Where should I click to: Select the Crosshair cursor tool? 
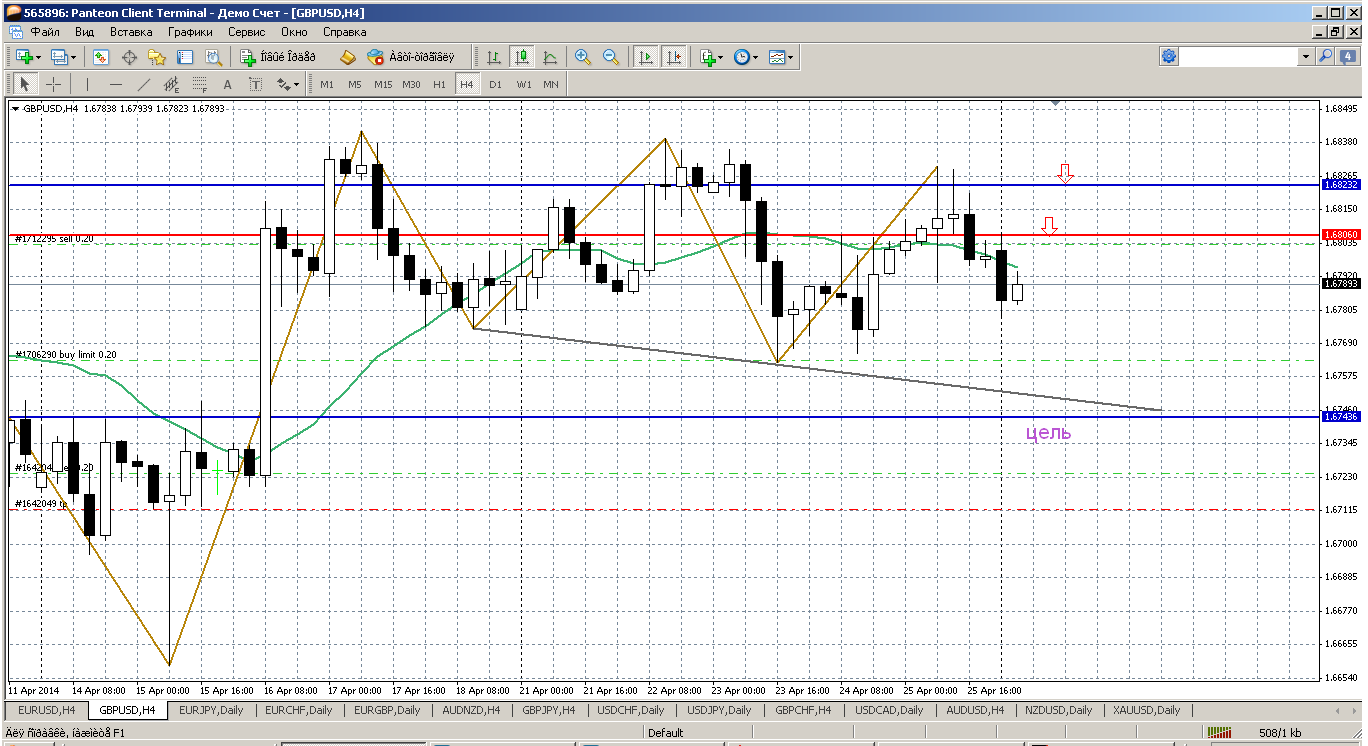[x=53, y=84]
